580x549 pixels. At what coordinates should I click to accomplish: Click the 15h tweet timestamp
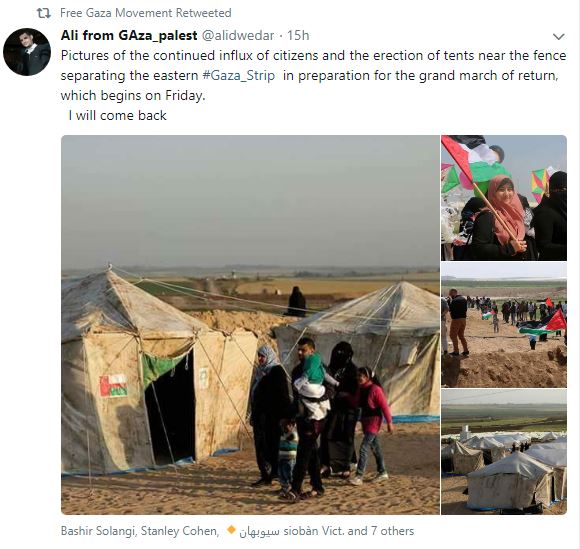click(298, 36)
